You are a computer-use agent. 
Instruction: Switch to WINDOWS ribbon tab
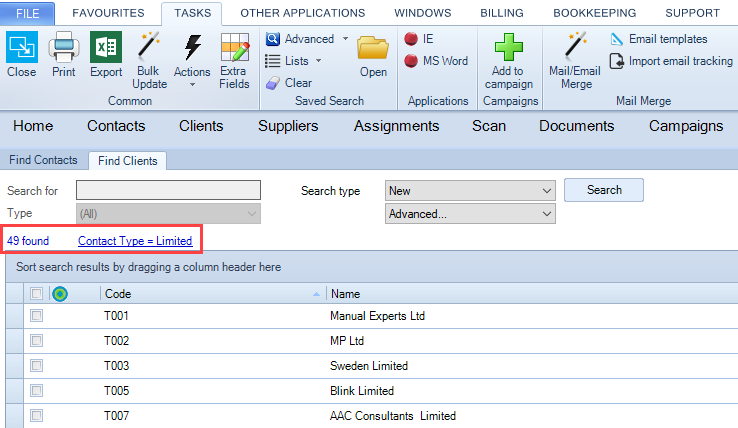coord(423,13)
